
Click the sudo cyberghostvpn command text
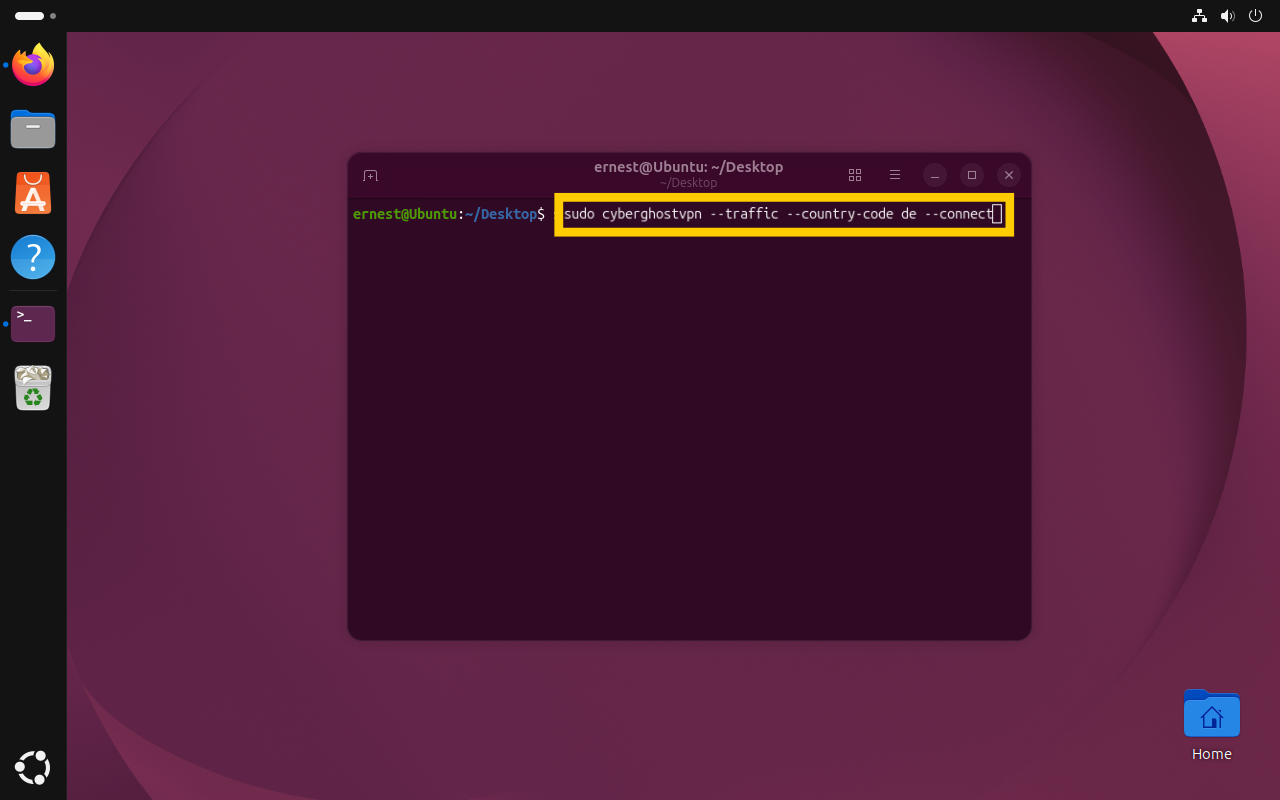[x=778, y=214]
